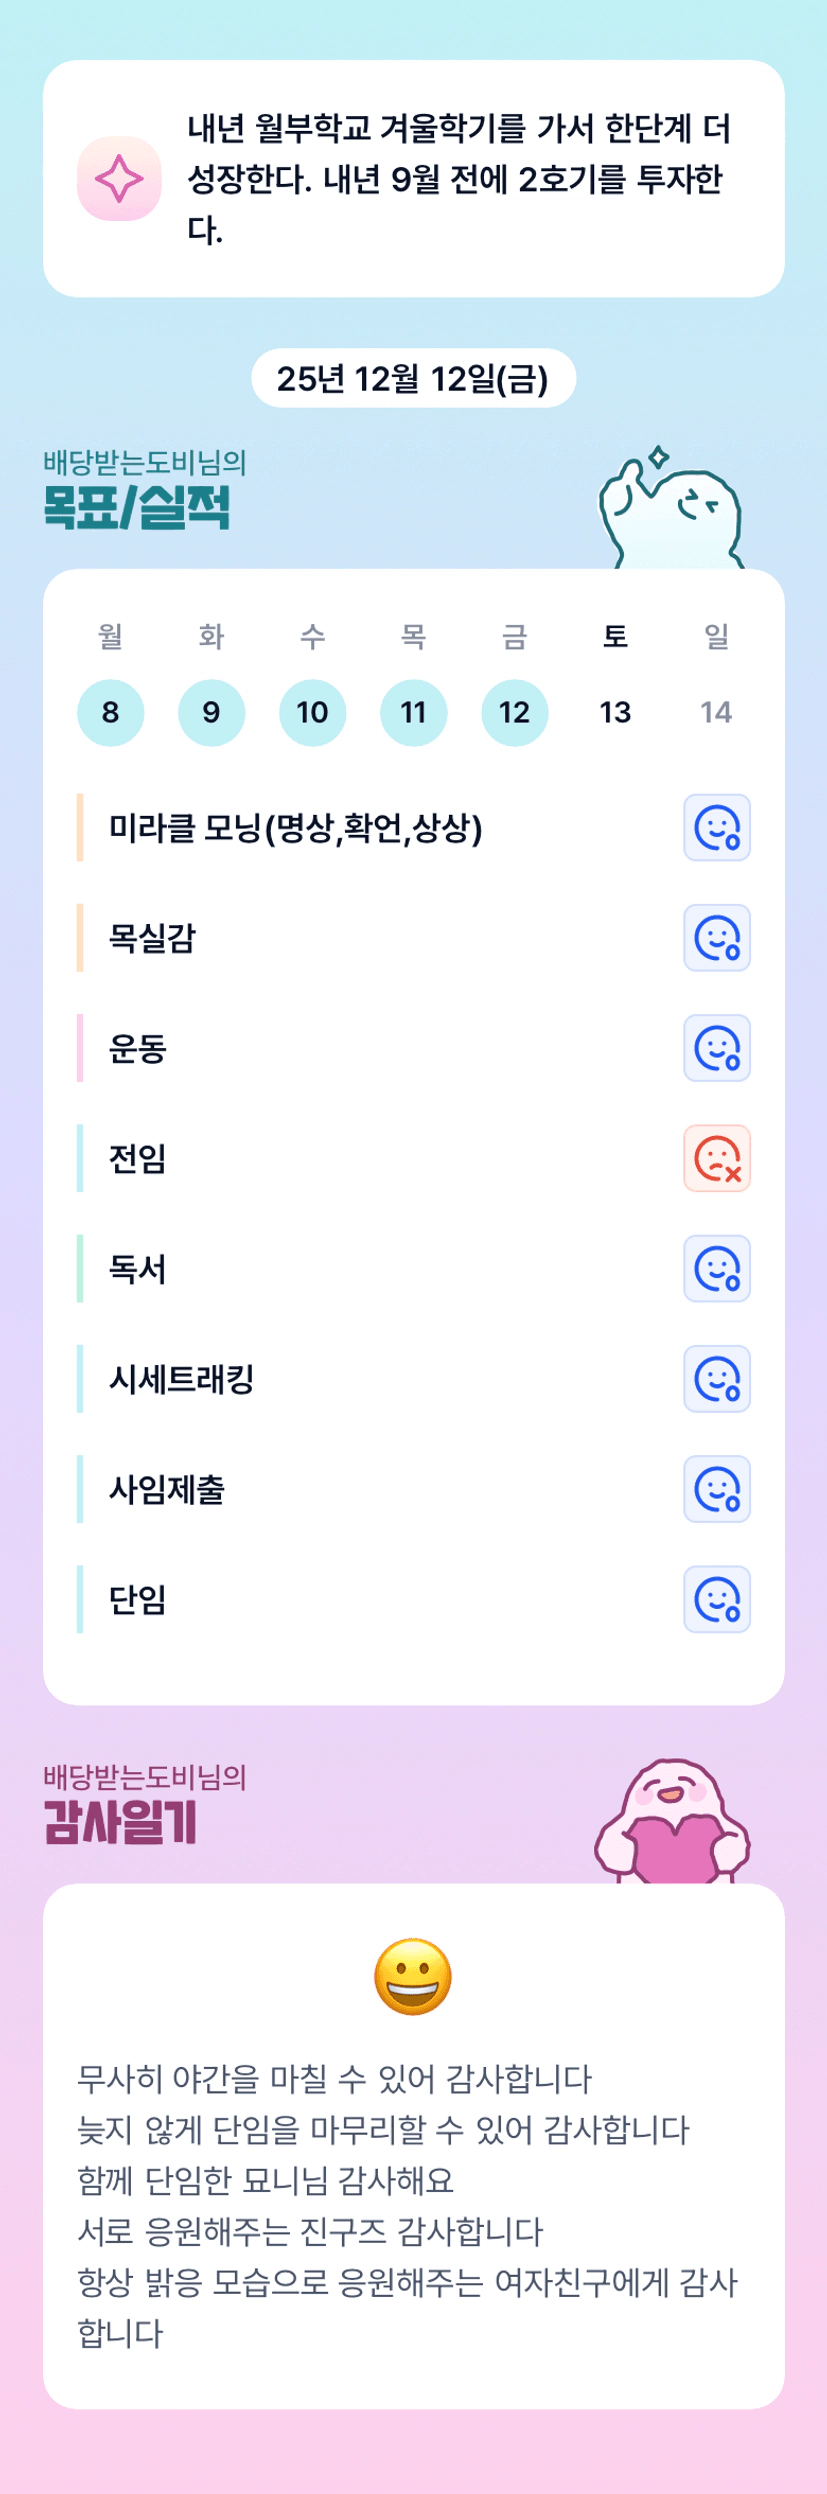Click smiley status icon for 단임
Viewport: 827px width, 2494px height.
pyautogui.click(x=716, y=1599)
